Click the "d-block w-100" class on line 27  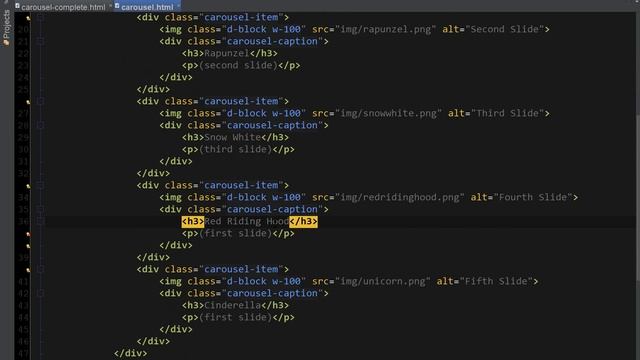pos(264,113)
